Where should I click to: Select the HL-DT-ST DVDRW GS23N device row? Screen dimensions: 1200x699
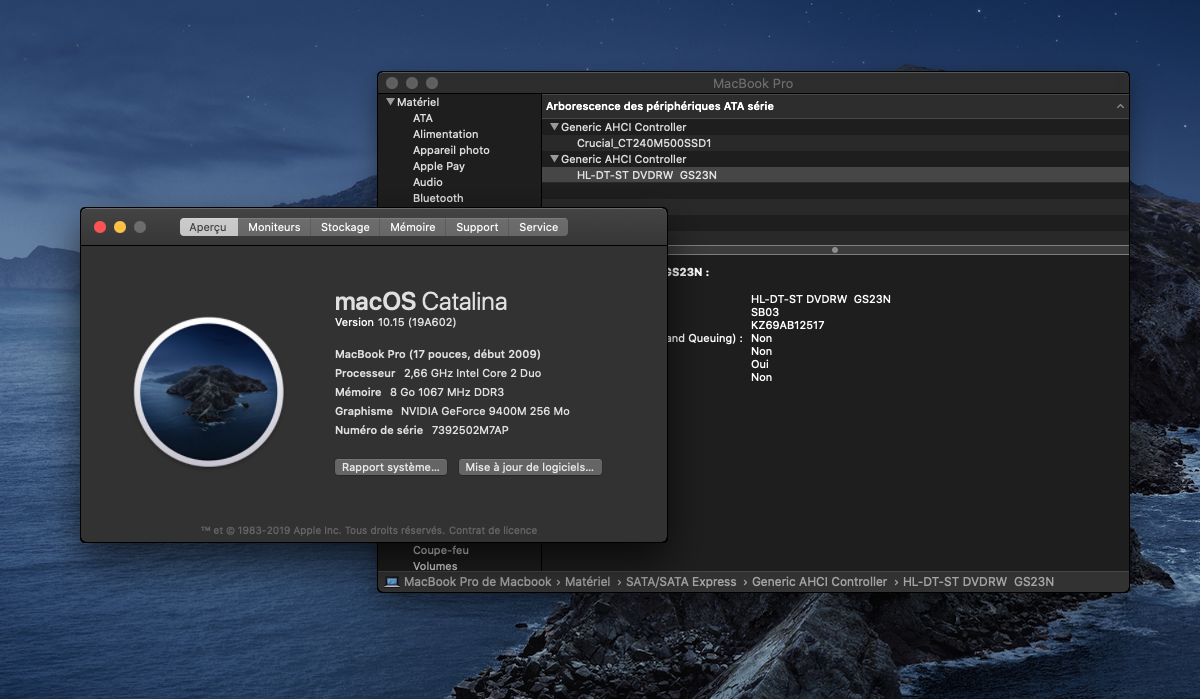pos(835,175)
